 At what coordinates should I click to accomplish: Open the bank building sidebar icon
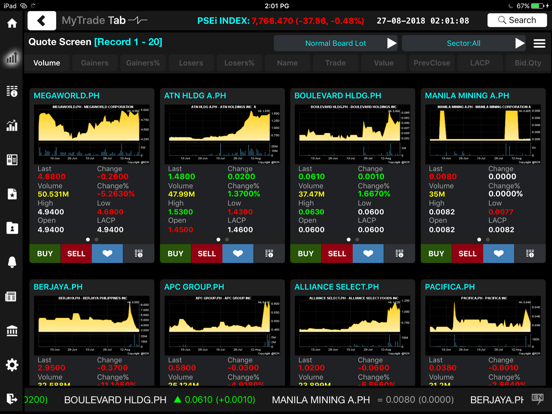click(x=12, y=331)
